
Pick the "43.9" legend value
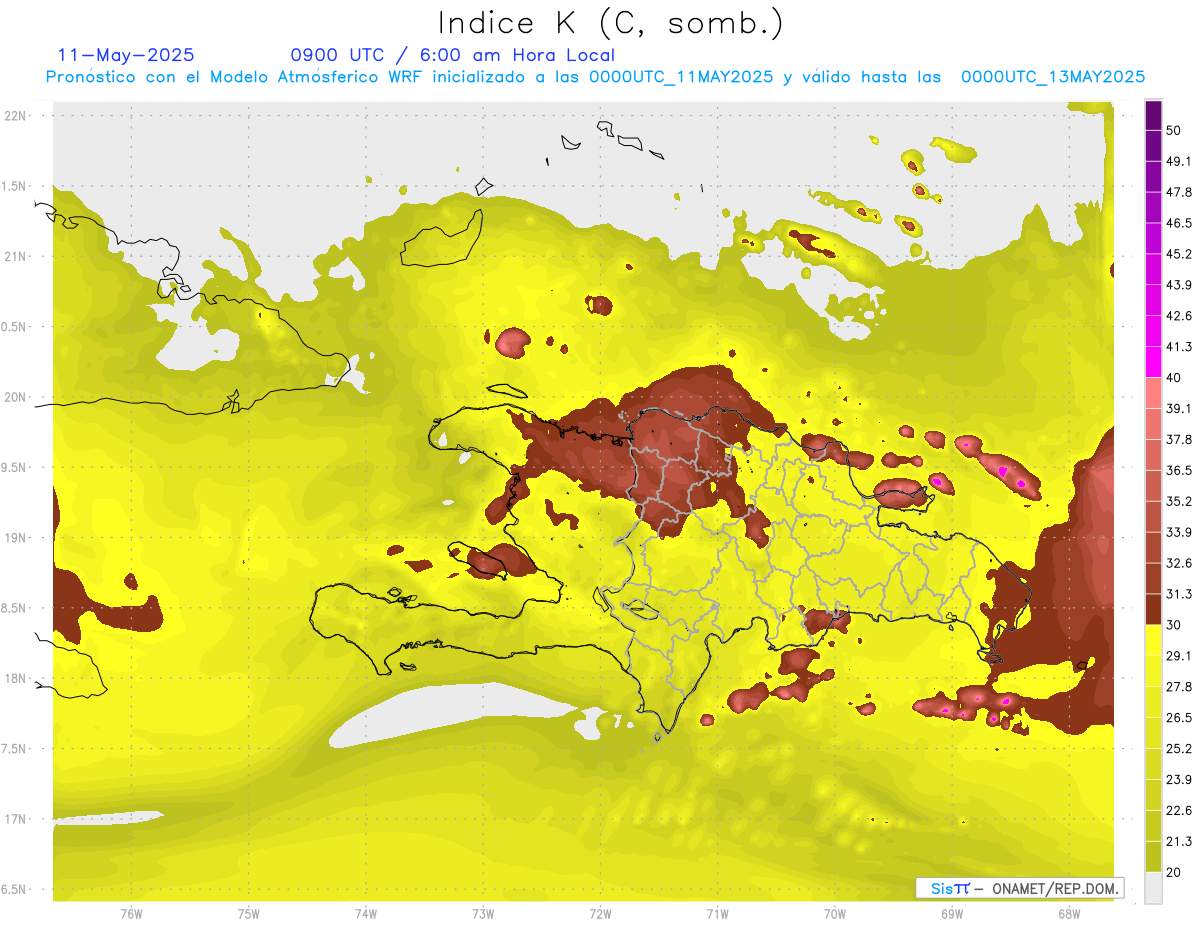[x=1179, y=285]
